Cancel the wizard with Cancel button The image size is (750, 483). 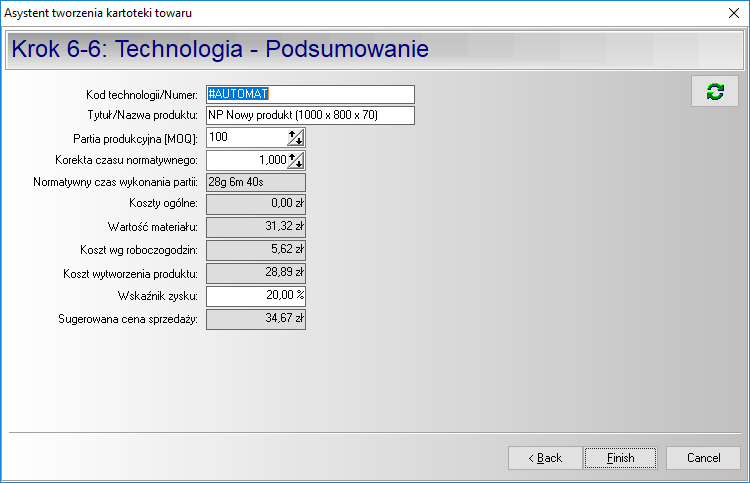(703, 458)
